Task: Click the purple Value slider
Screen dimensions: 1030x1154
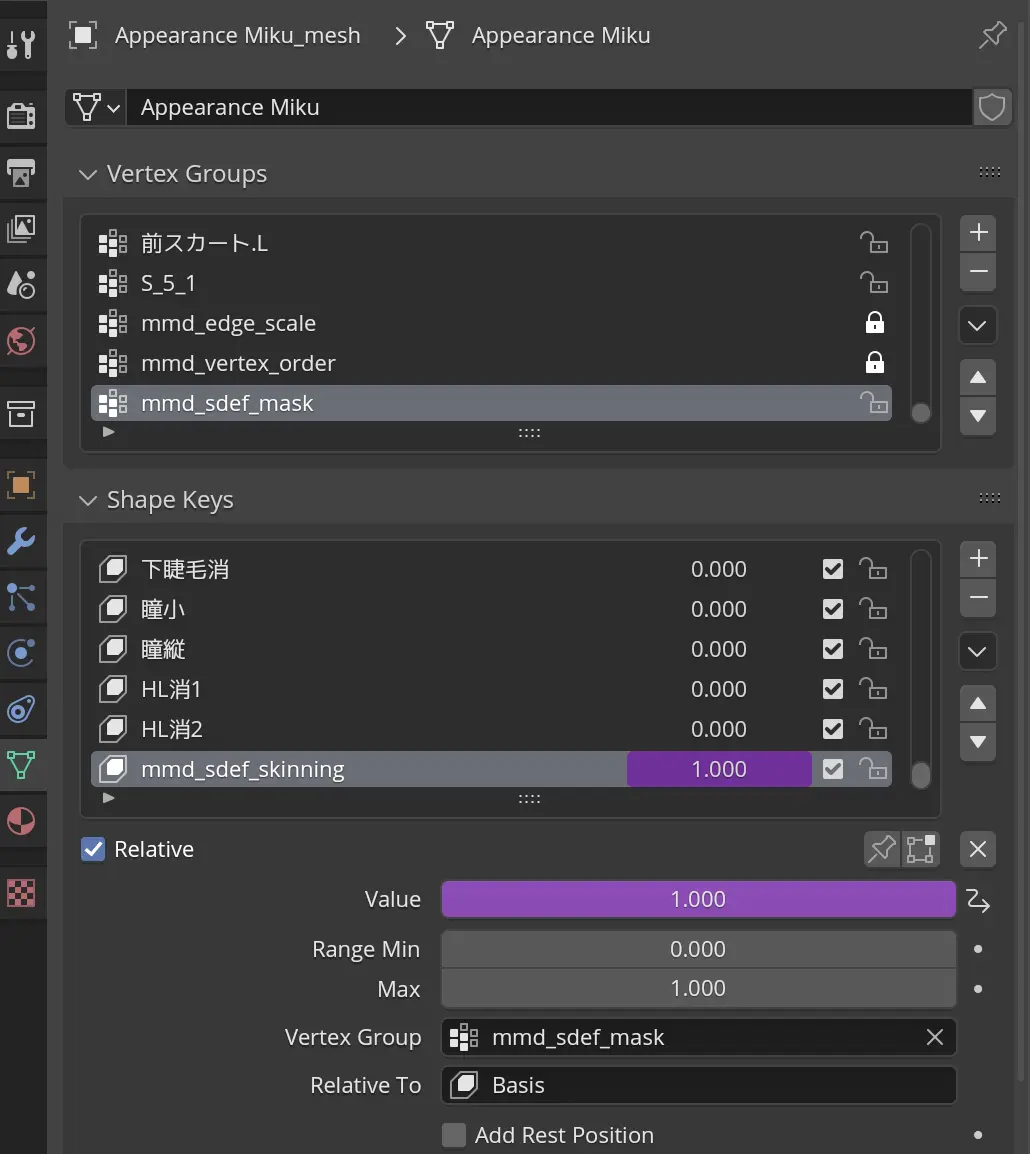Action: pyautogui.click(x=698, y=899)
